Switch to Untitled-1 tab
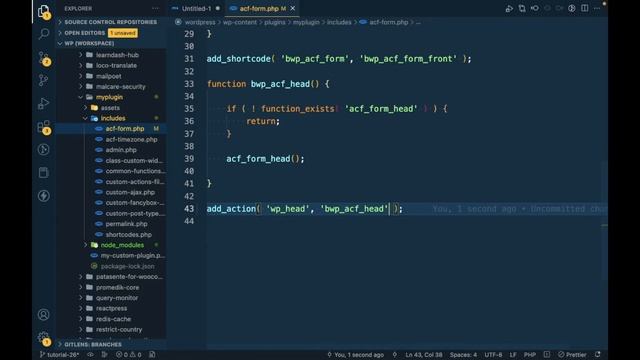Image resolution: width=640 pixels, height=360 pixels. 196,8
